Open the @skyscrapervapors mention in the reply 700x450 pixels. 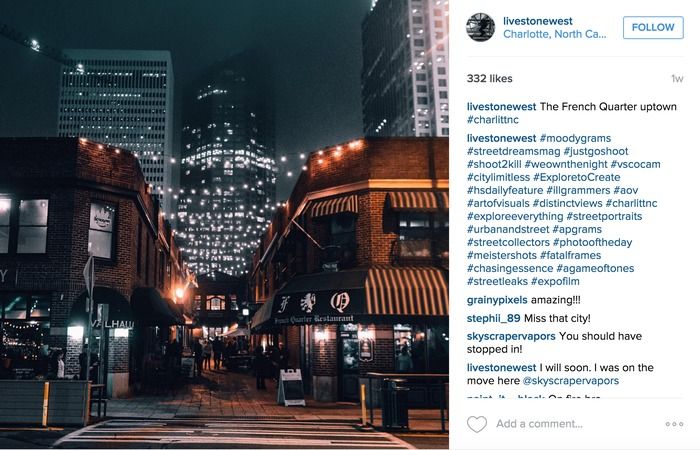[571, 381]
